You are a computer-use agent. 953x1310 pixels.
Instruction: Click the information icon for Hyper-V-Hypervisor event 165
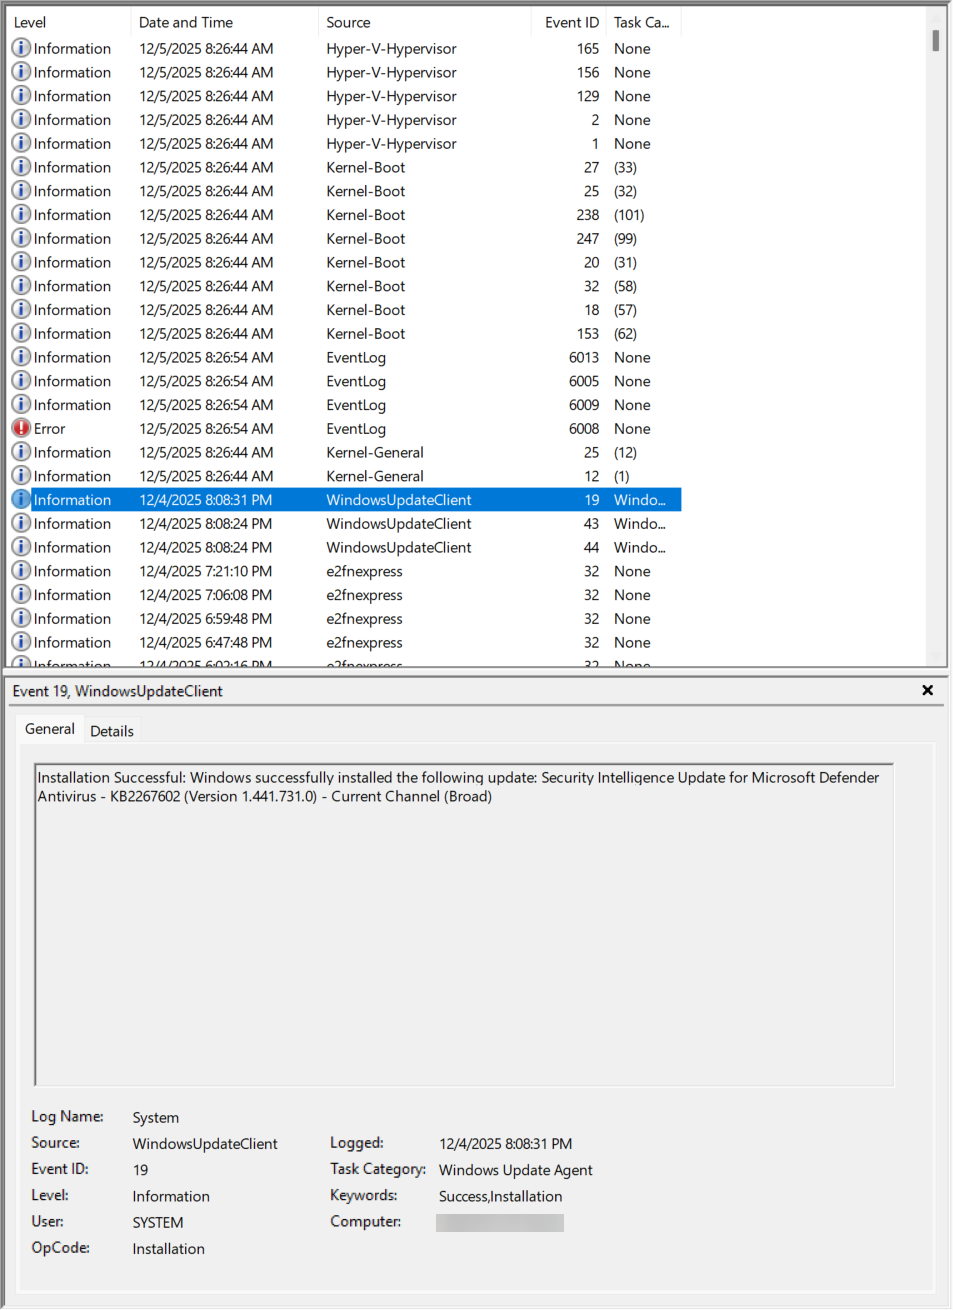(21, 48)
